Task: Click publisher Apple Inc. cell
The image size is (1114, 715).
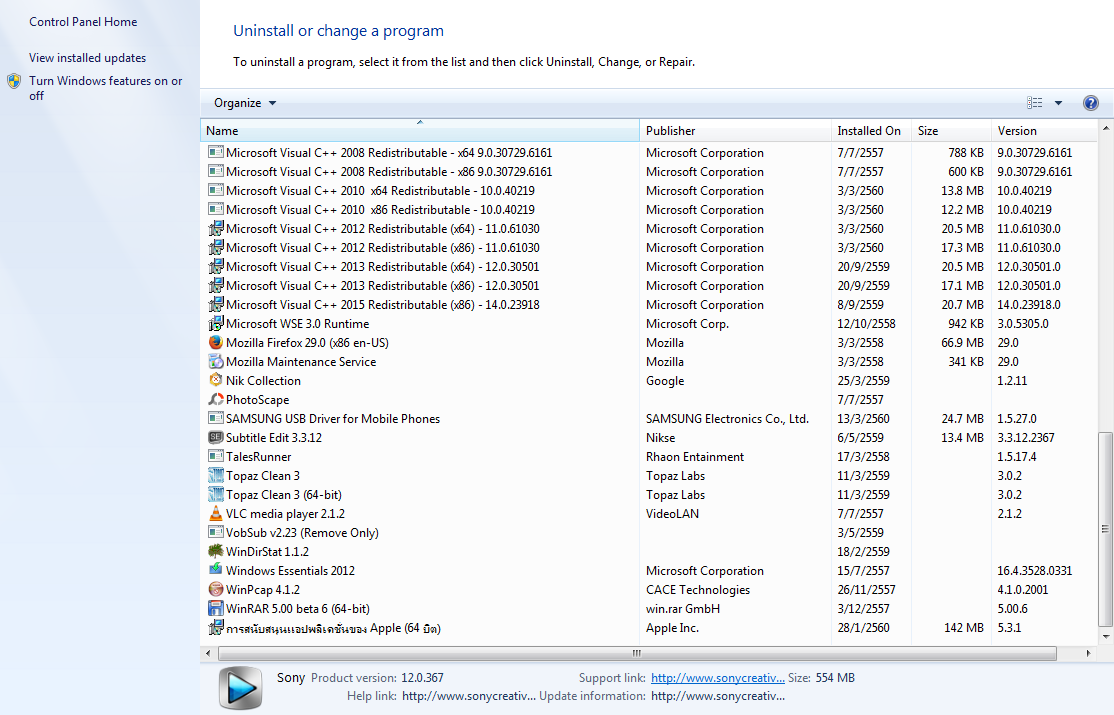Action: click(672, 628)
